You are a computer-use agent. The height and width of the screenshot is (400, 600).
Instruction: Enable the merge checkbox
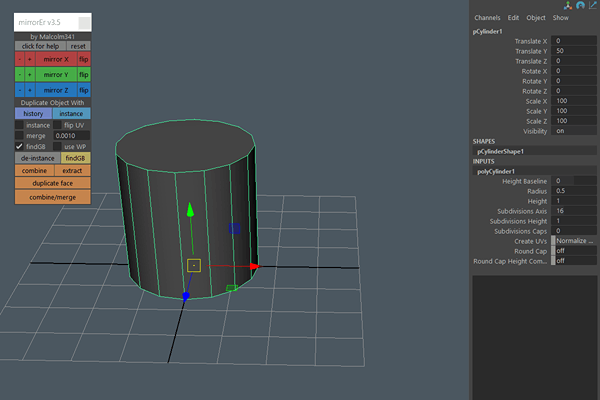tap(19, 135)
